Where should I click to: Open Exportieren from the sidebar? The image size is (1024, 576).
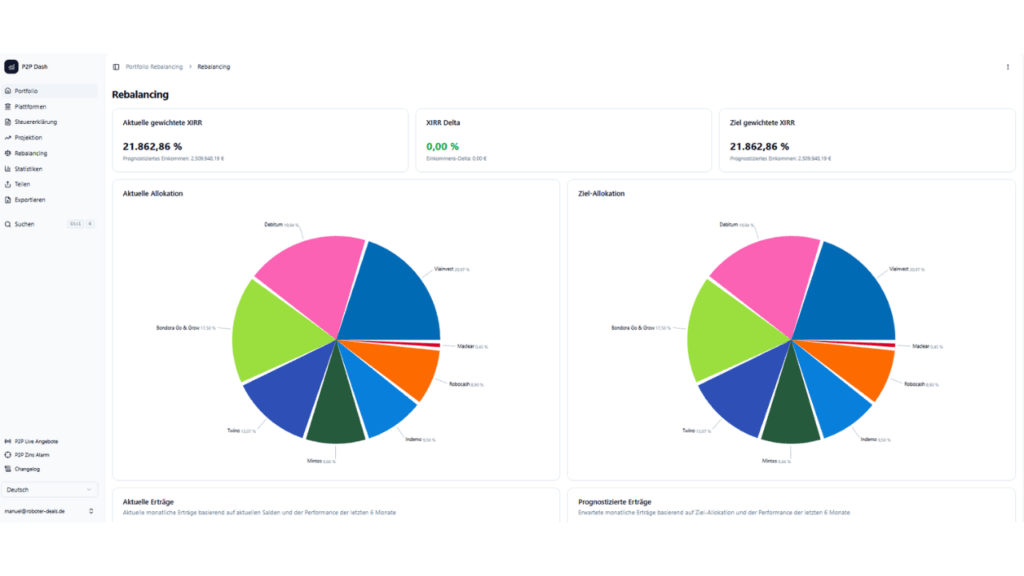(30, 200)
